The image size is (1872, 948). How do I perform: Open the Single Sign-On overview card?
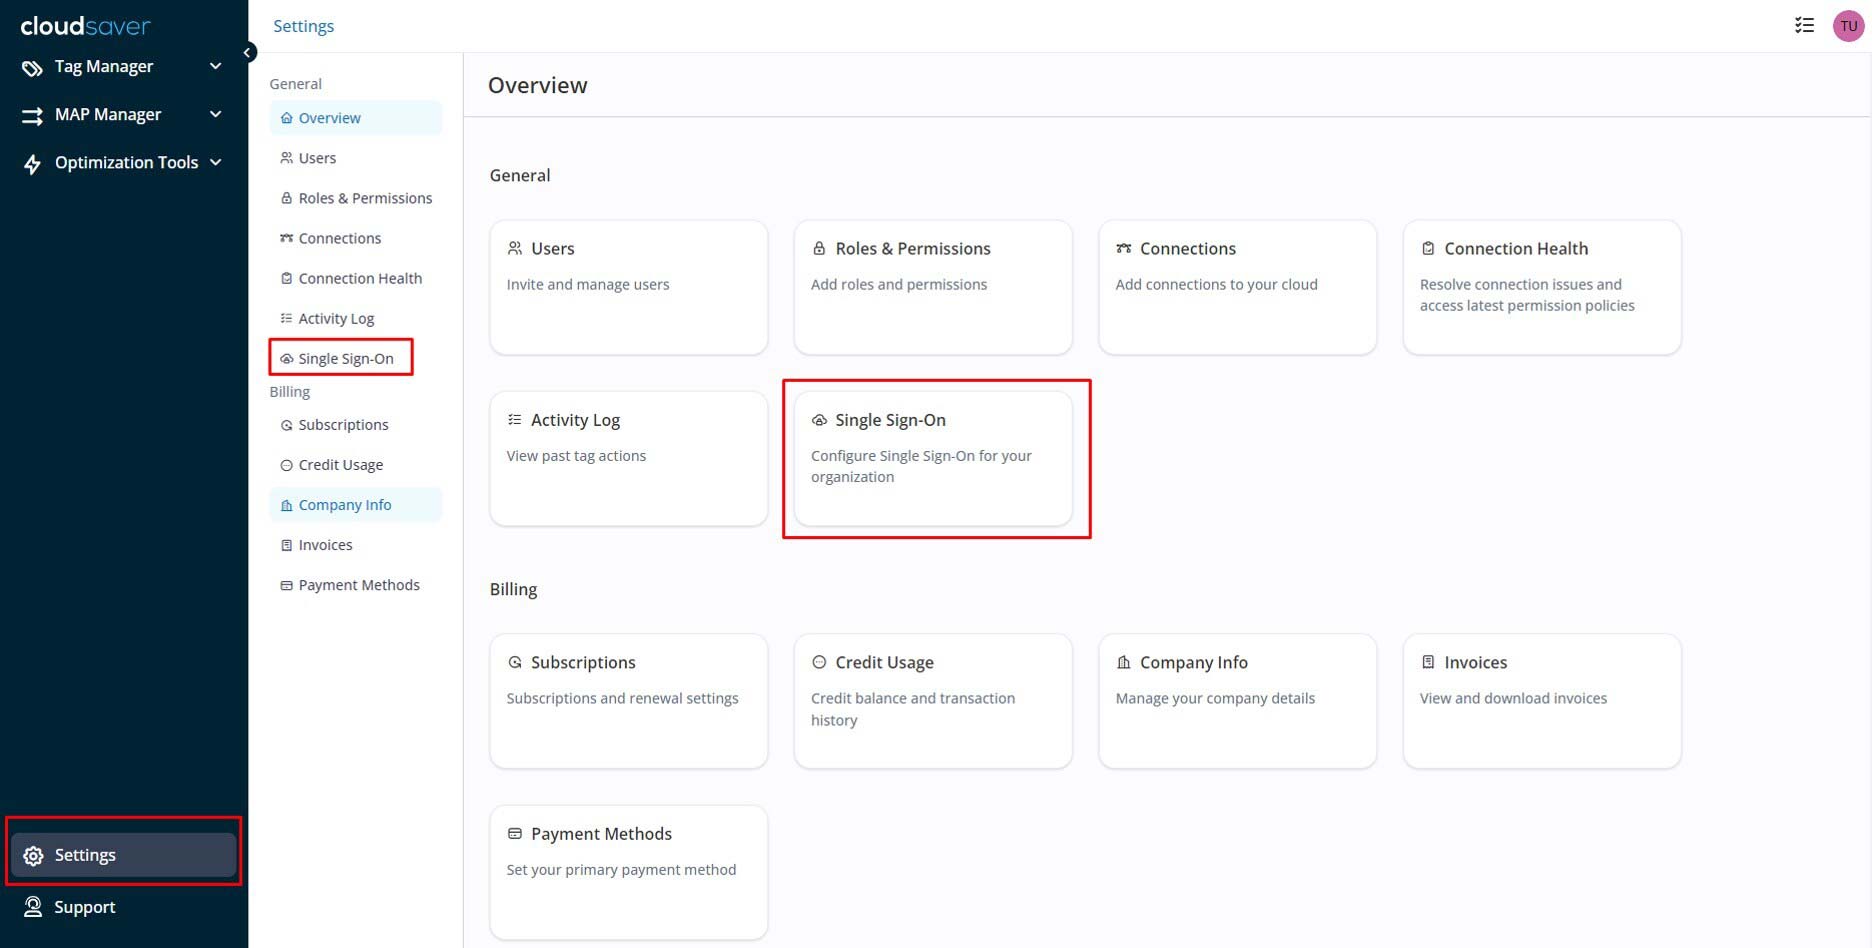[932, 458]
